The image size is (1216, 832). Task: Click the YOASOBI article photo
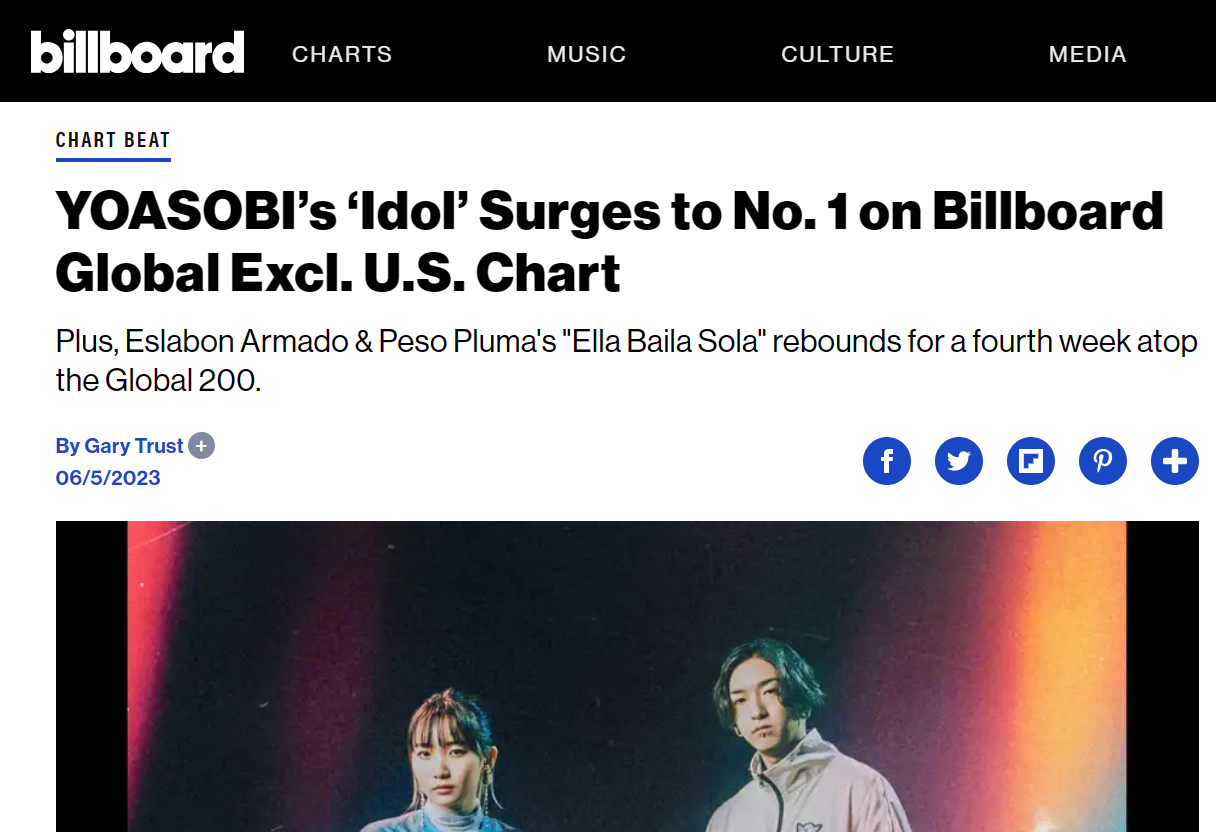tap(627, 676)
